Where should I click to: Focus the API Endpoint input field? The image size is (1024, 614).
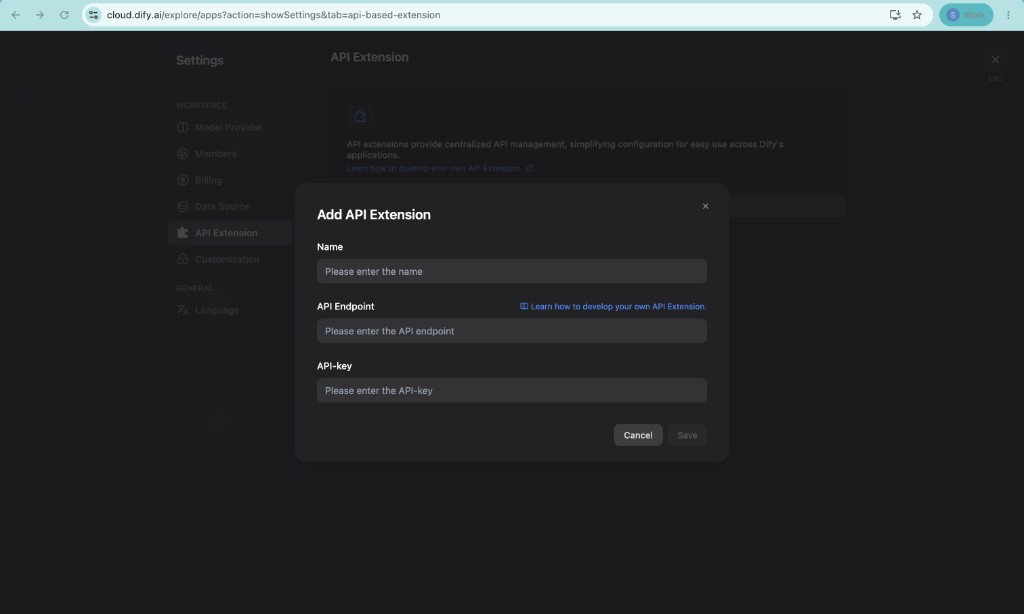click(511, 331)
